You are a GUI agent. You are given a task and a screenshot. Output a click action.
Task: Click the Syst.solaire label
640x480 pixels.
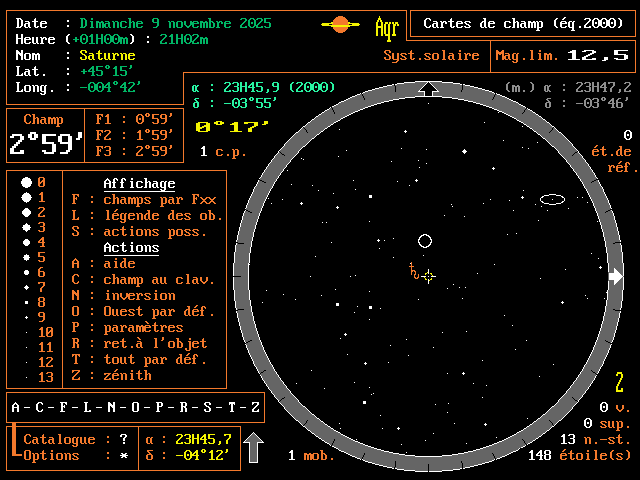click(x=431, y=56)
